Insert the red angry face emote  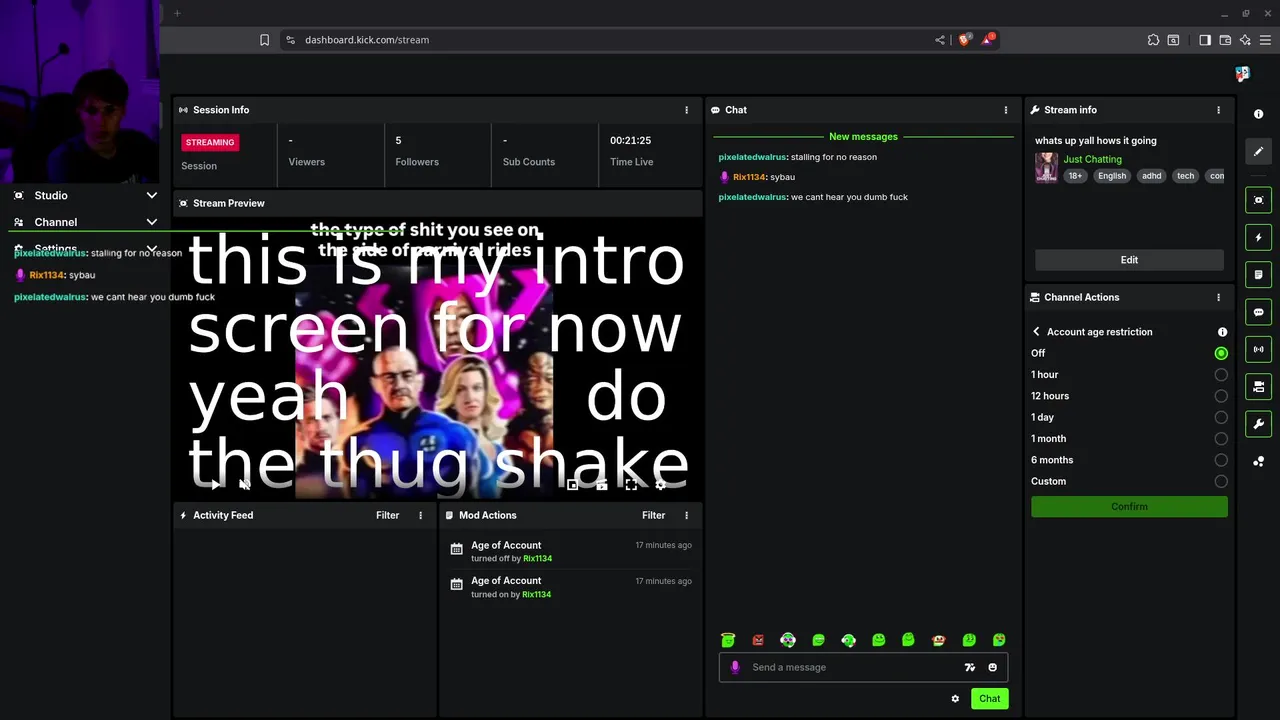coord(758,640)
